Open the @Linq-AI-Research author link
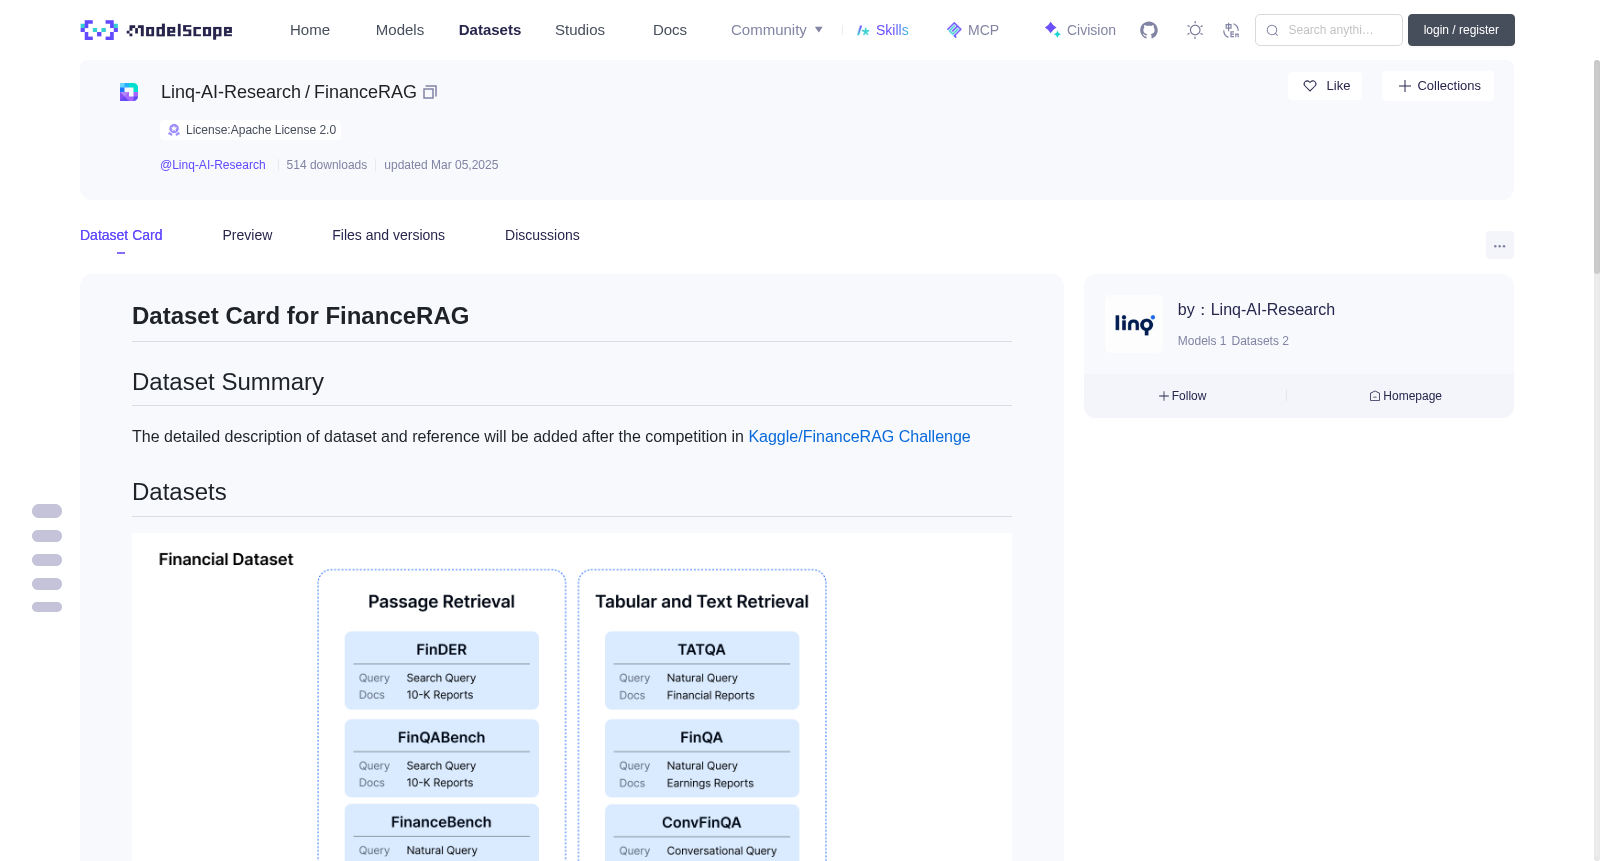 coord(213,165)
